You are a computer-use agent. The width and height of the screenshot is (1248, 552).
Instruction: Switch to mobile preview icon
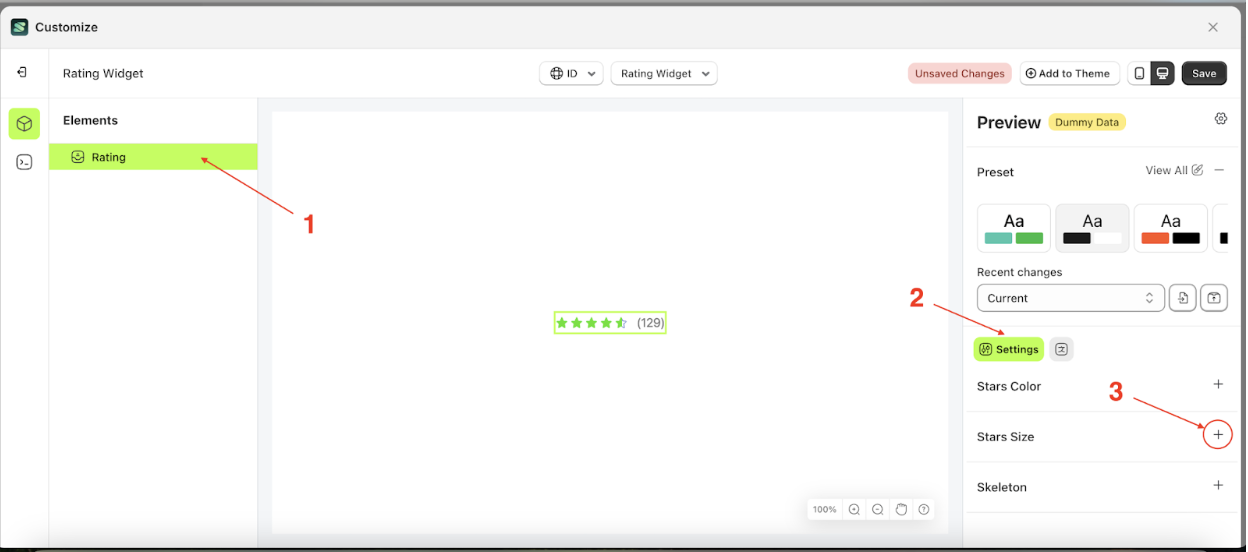click(1139, 73)
